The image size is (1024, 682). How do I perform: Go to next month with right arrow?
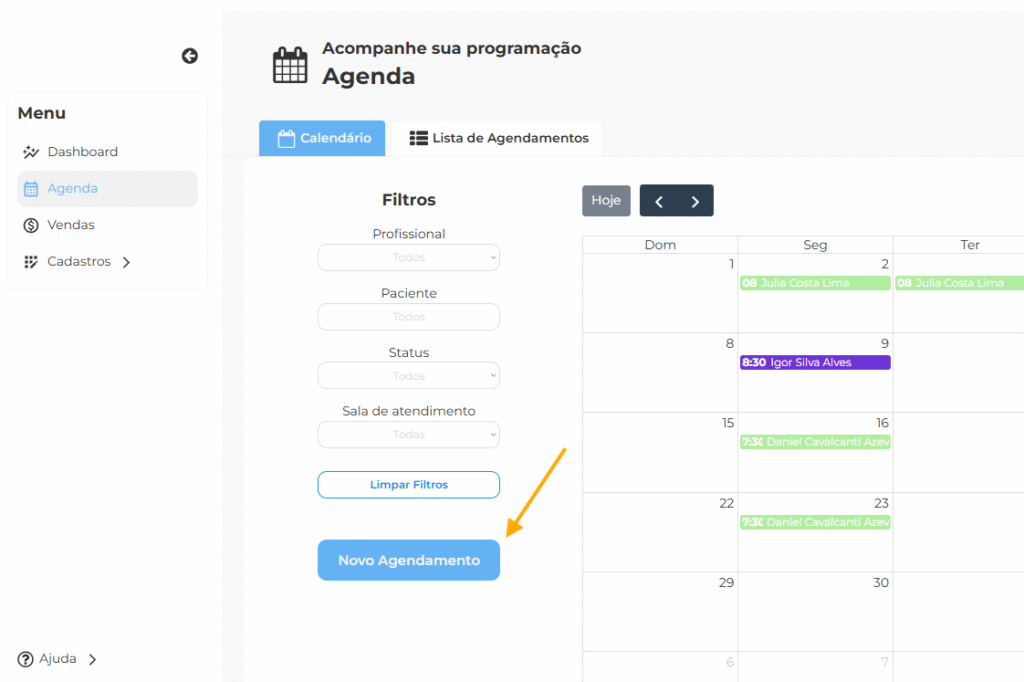[695, 201]
